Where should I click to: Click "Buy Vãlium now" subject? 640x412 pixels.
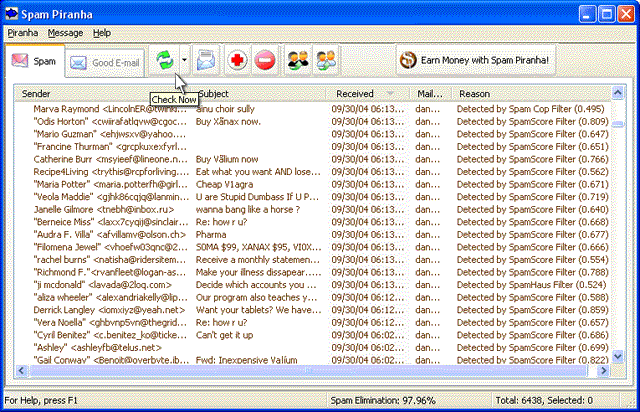coord(227,159)
